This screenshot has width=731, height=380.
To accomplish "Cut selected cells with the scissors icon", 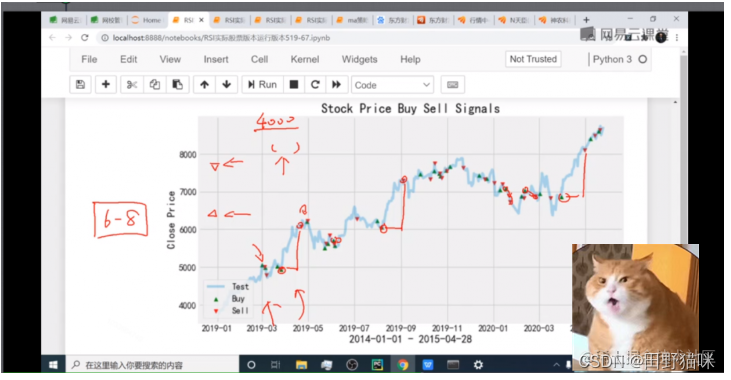I will pos(132,85).
